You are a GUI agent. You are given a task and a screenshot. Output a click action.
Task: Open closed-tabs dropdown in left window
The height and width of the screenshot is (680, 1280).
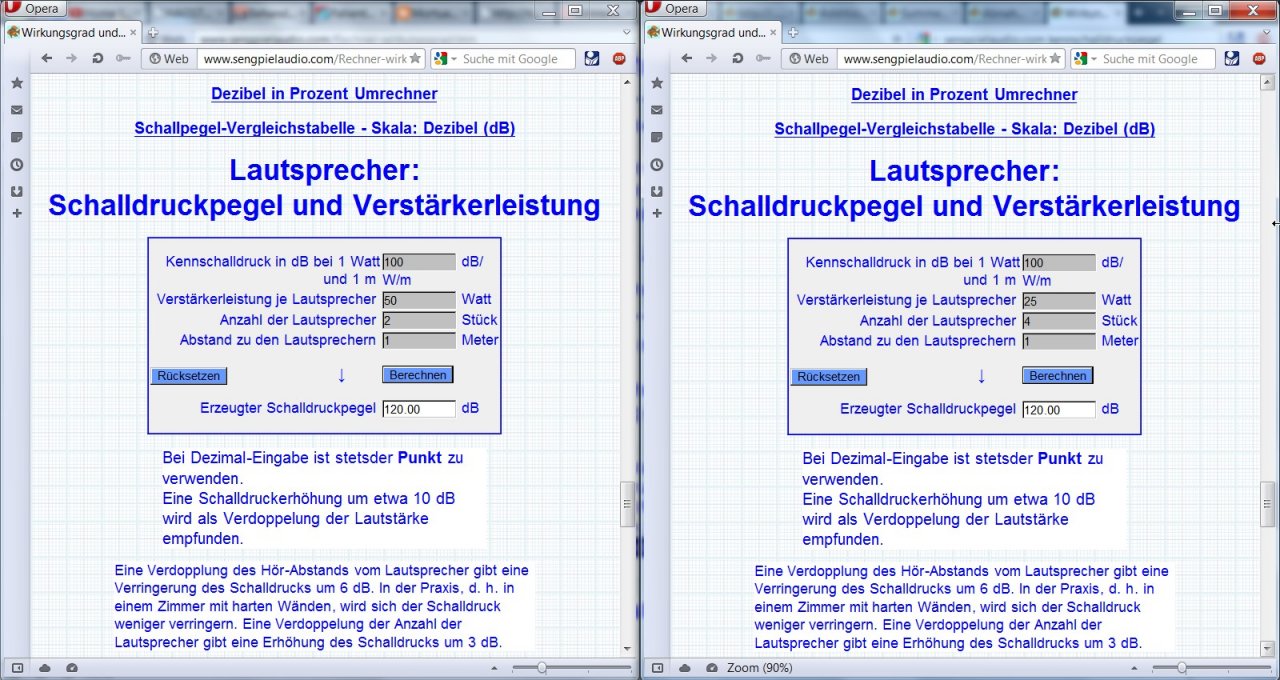(x=626, y=32)
